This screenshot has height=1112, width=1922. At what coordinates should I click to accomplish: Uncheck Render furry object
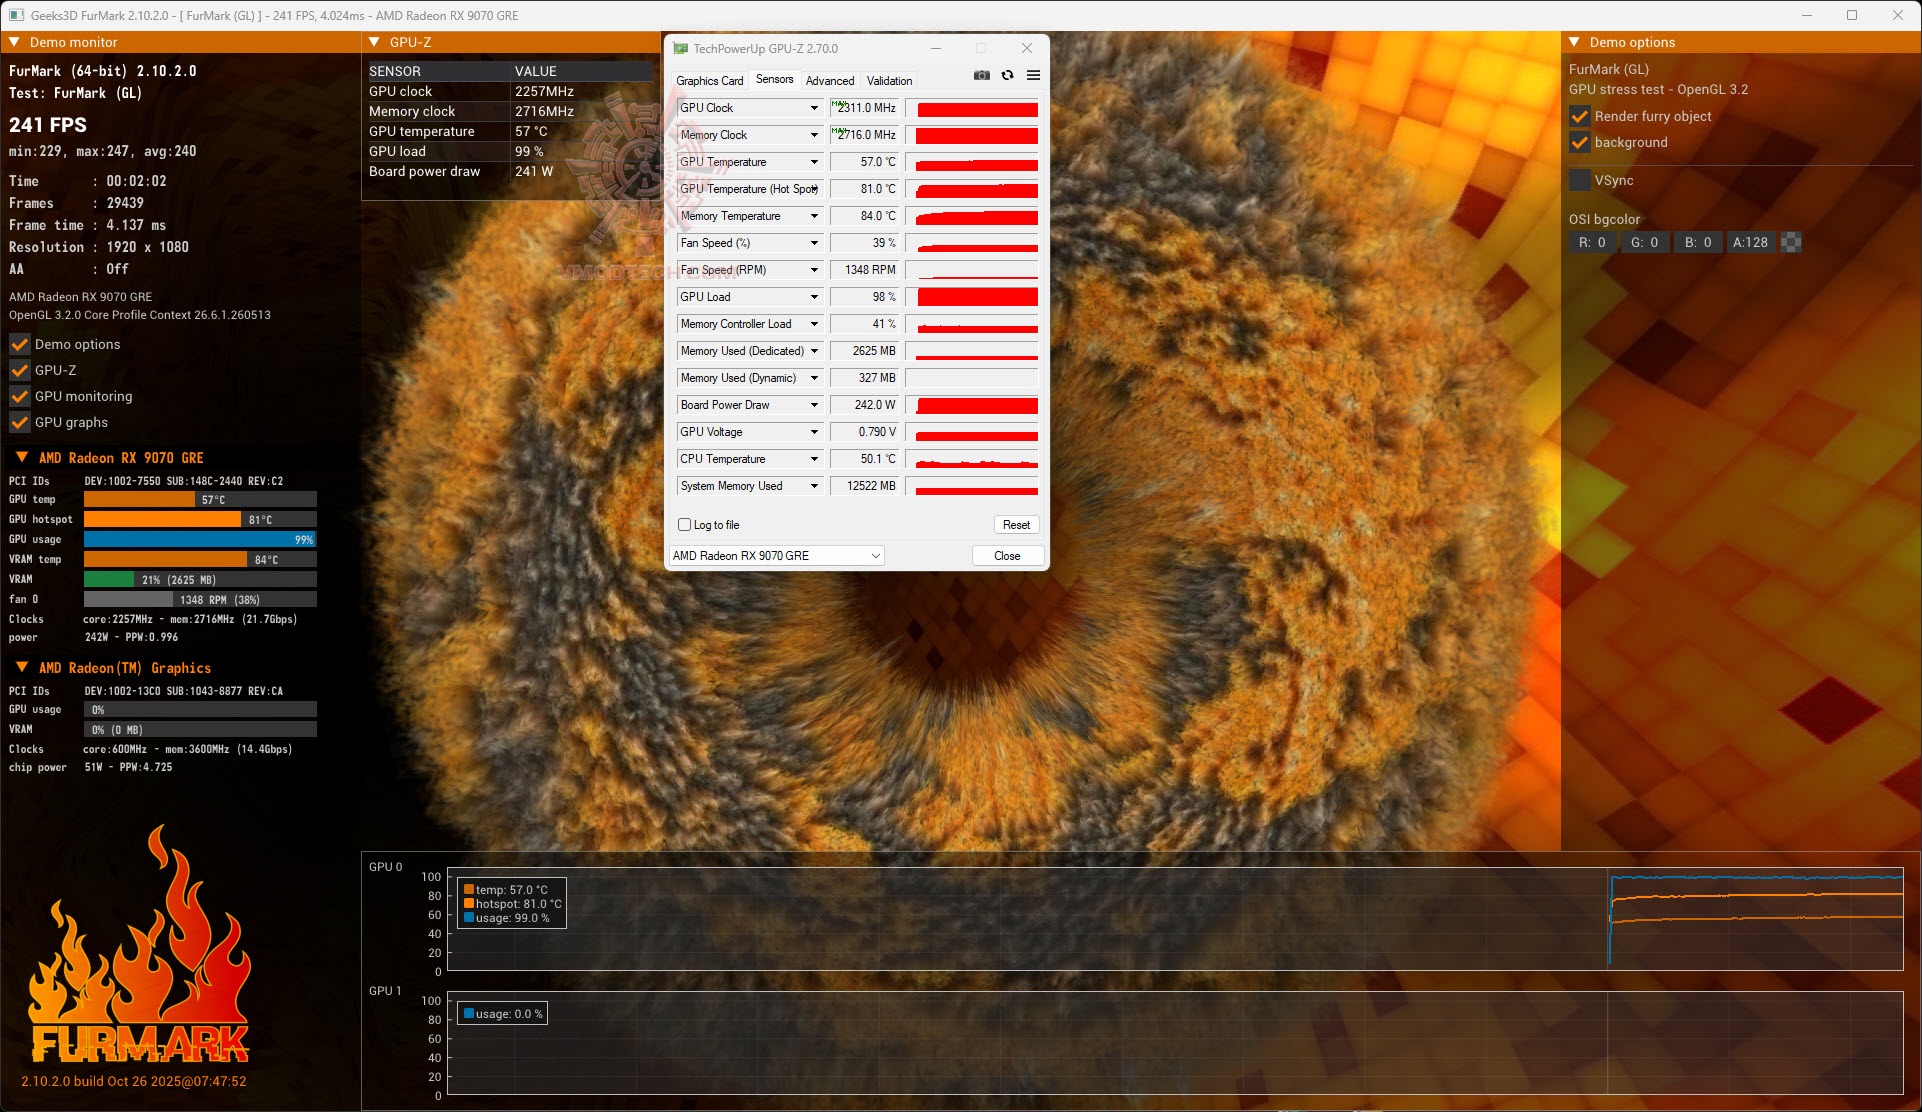pos(1580,116)
